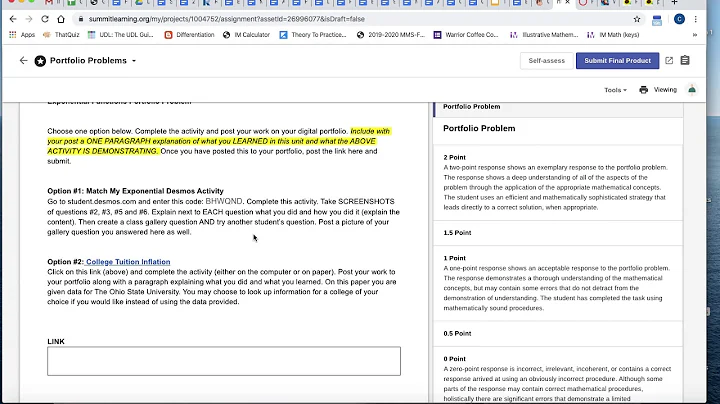Click the Viewing mode label
720x404 pixels.
665,90
